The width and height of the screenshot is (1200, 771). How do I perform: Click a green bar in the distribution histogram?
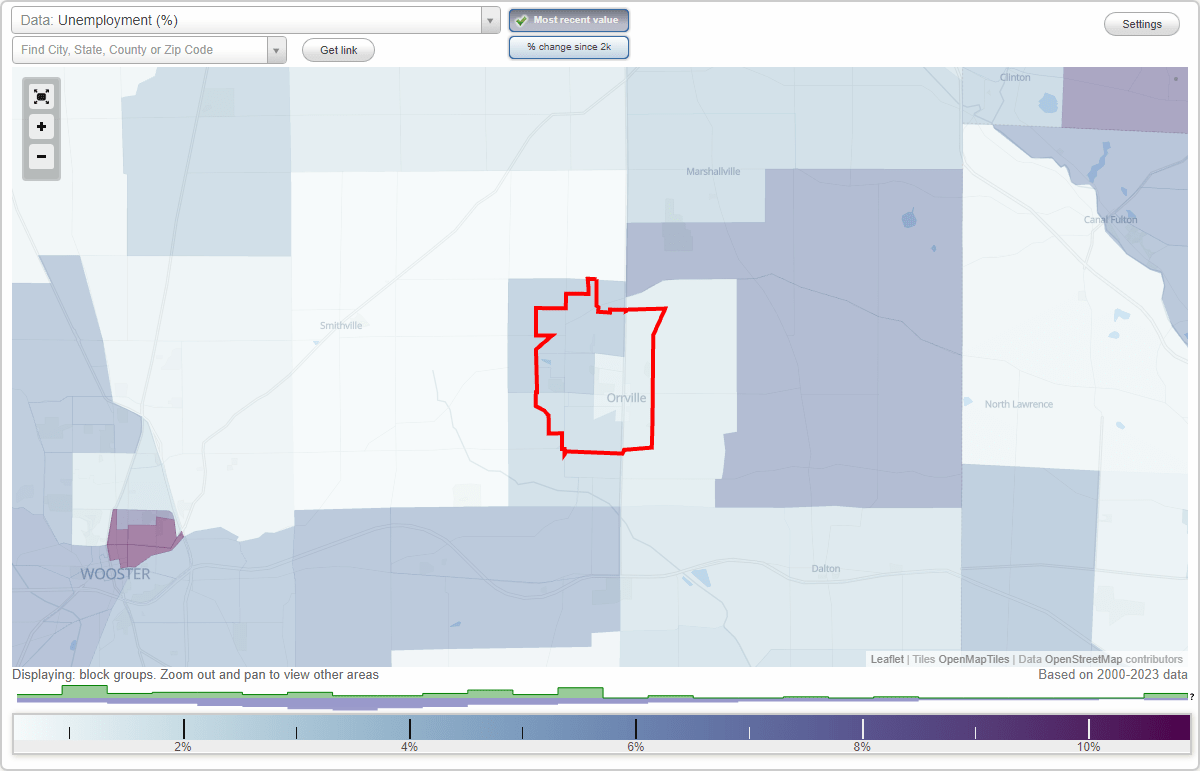click(x=85, y=693)
